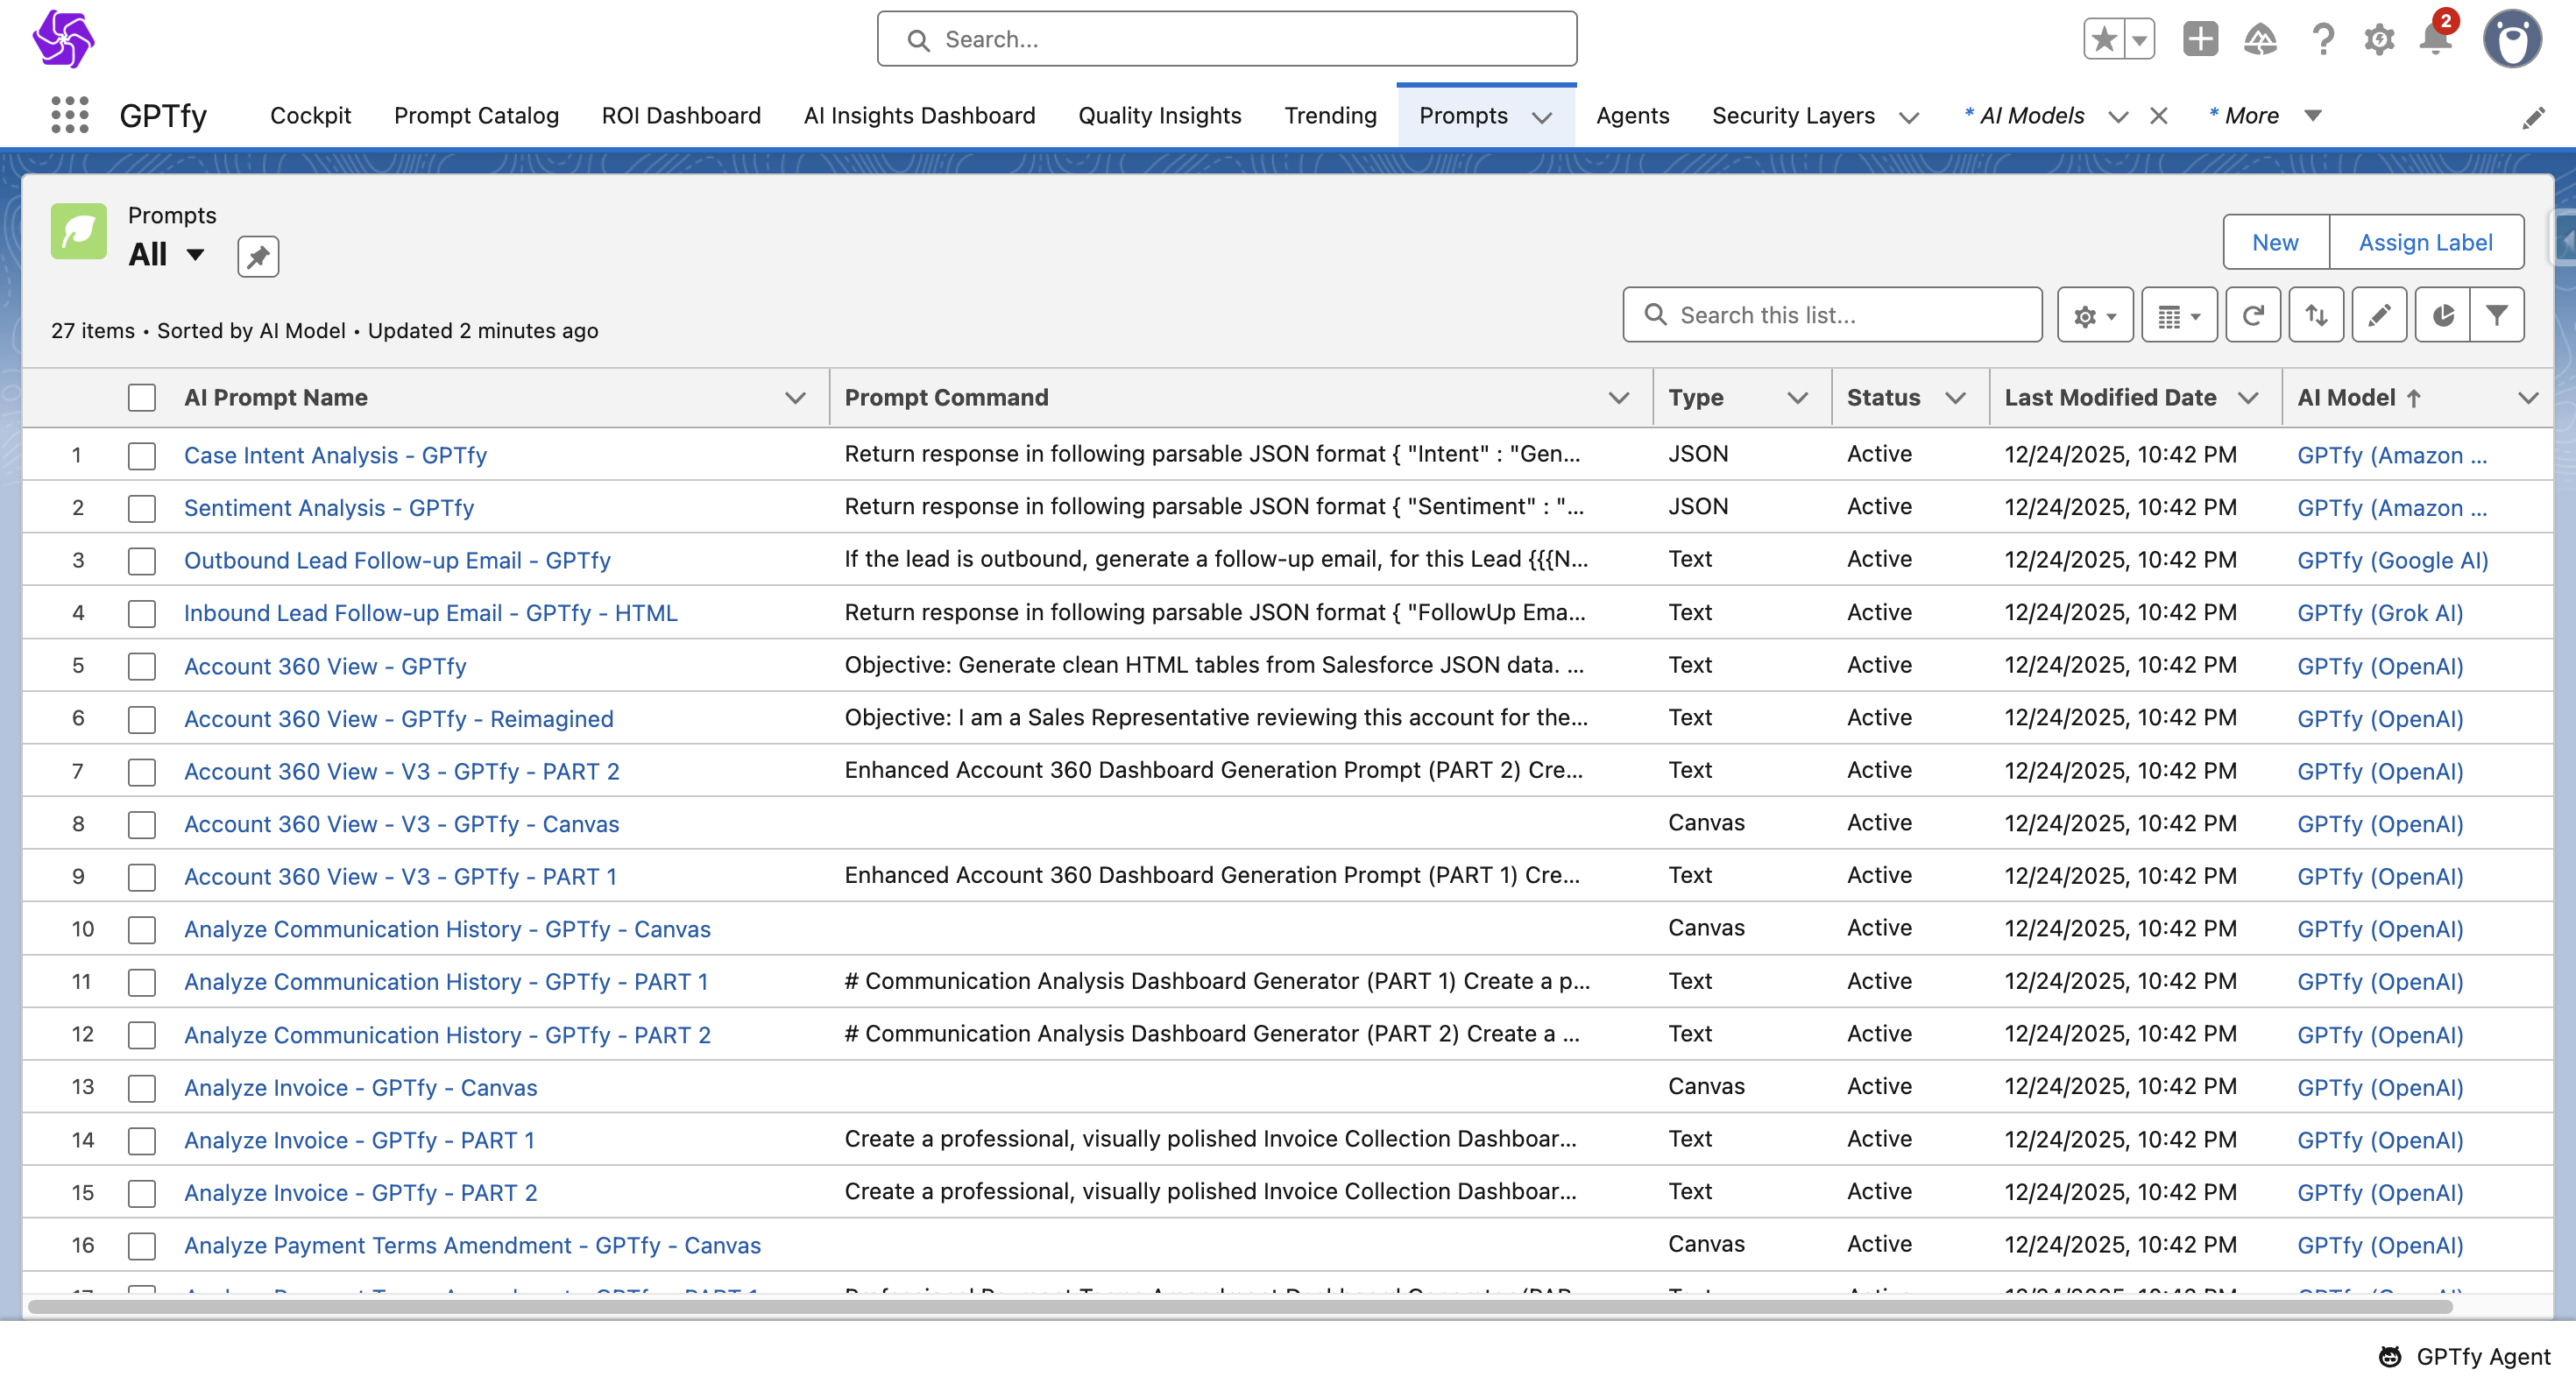
Task: Open the App Launcher grid icon
Action: pyautogui.click(x=69, y=115)
